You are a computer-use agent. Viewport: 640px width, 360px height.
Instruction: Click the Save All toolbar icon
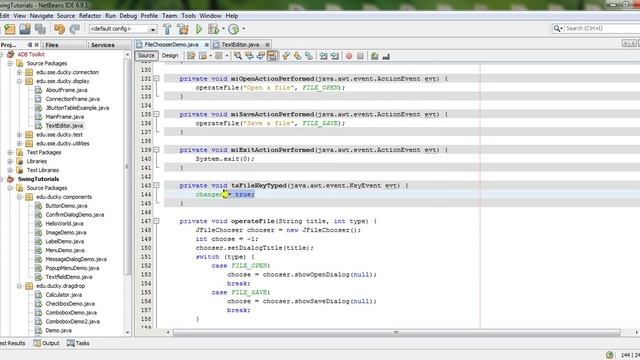pos(40,29)
